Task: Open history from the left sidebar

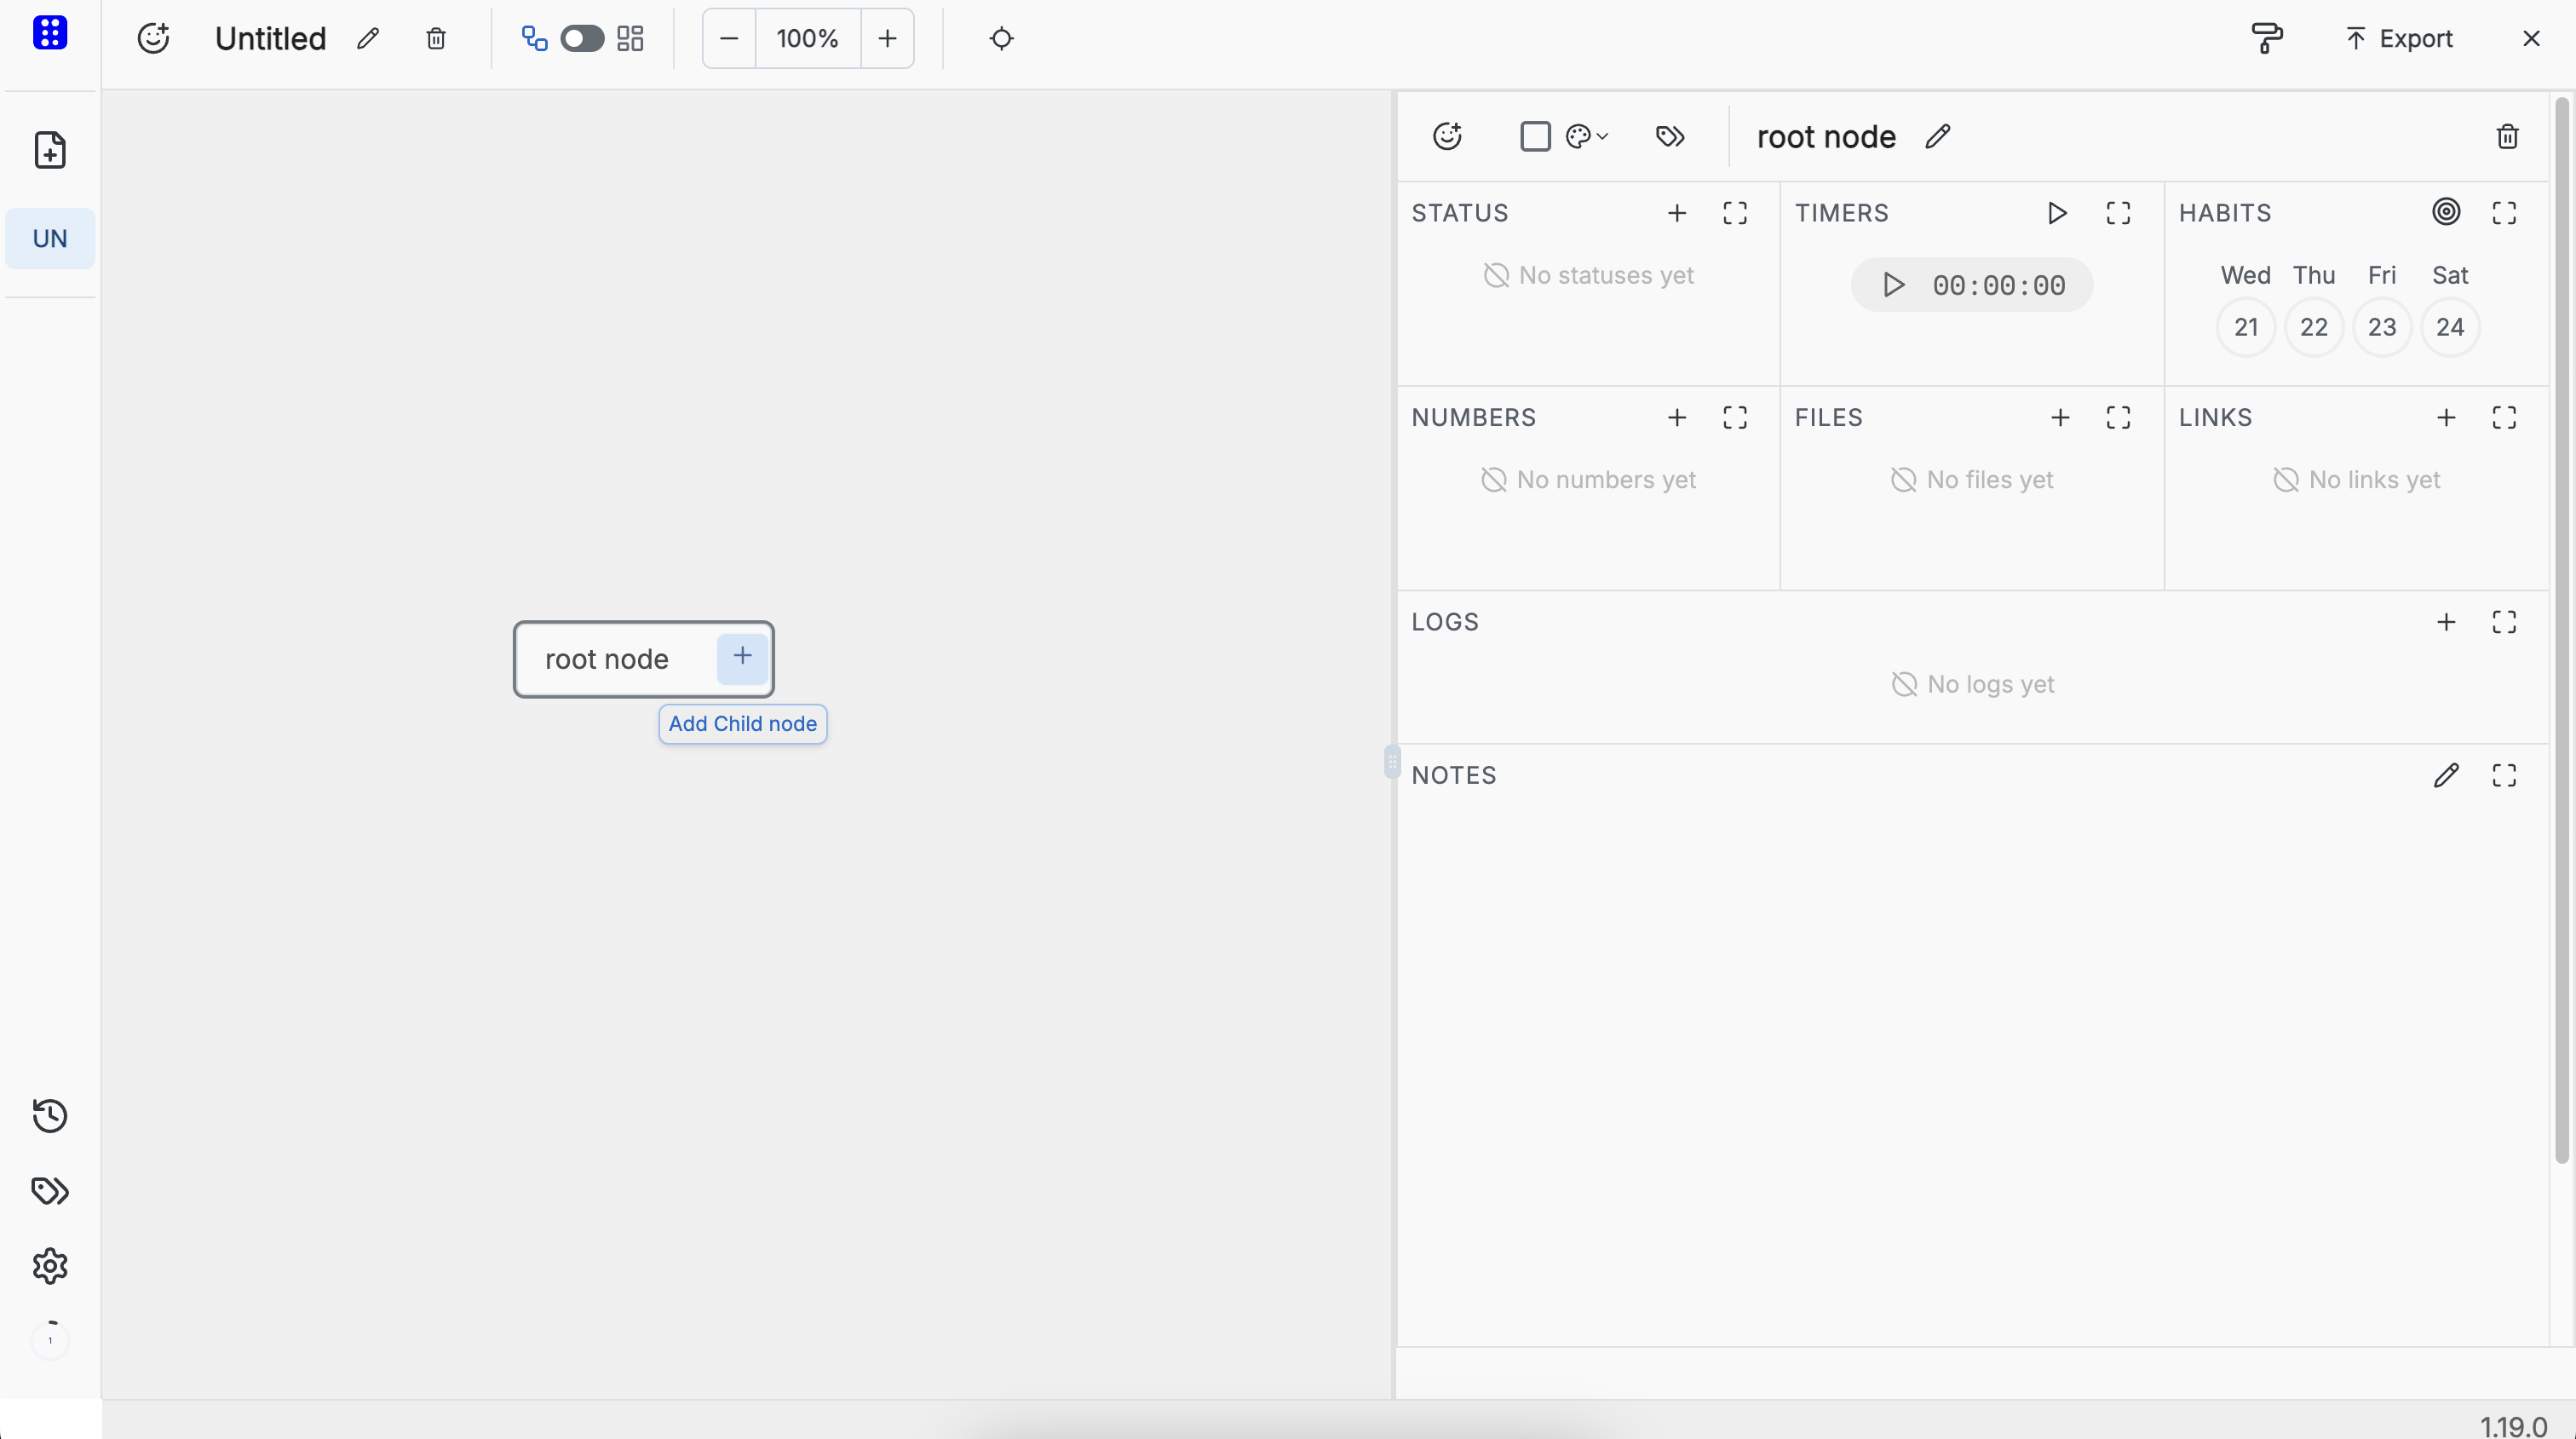Action: [x=50, y=1116]
